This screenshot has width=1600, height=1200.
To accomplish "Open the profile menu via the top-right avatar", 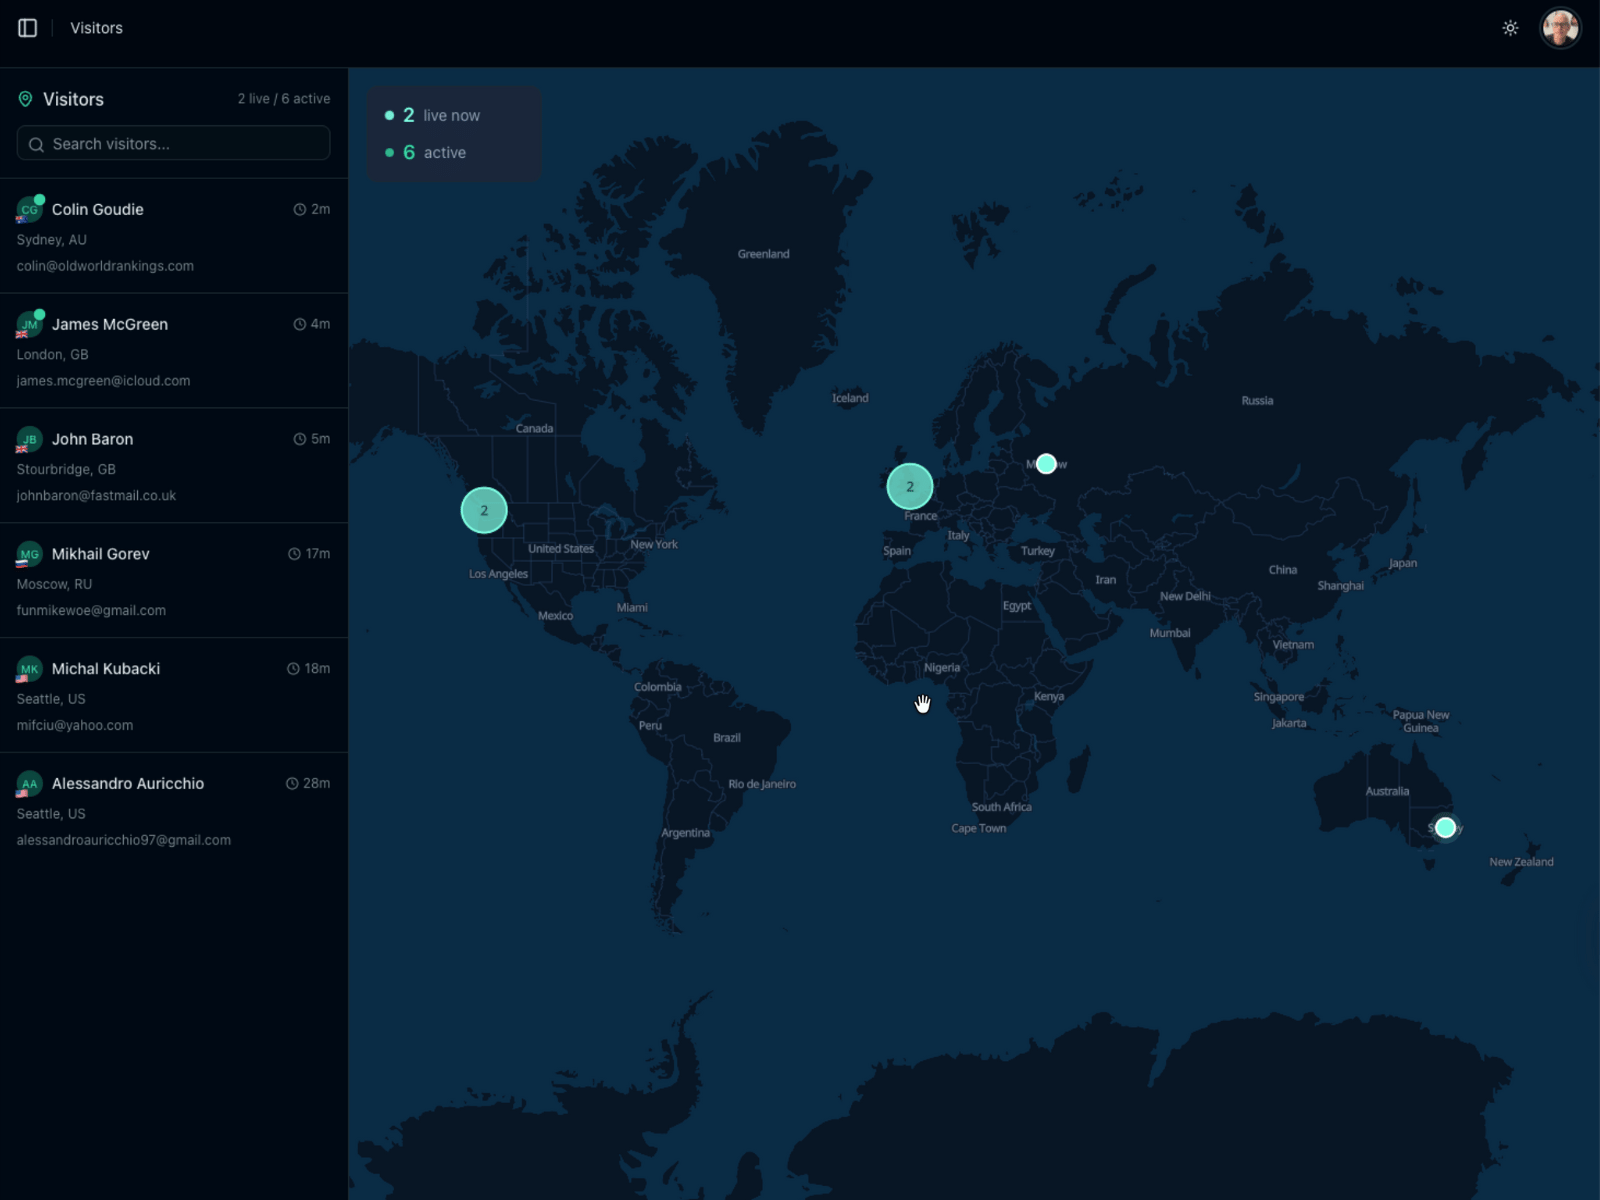I will [1560, 27].
